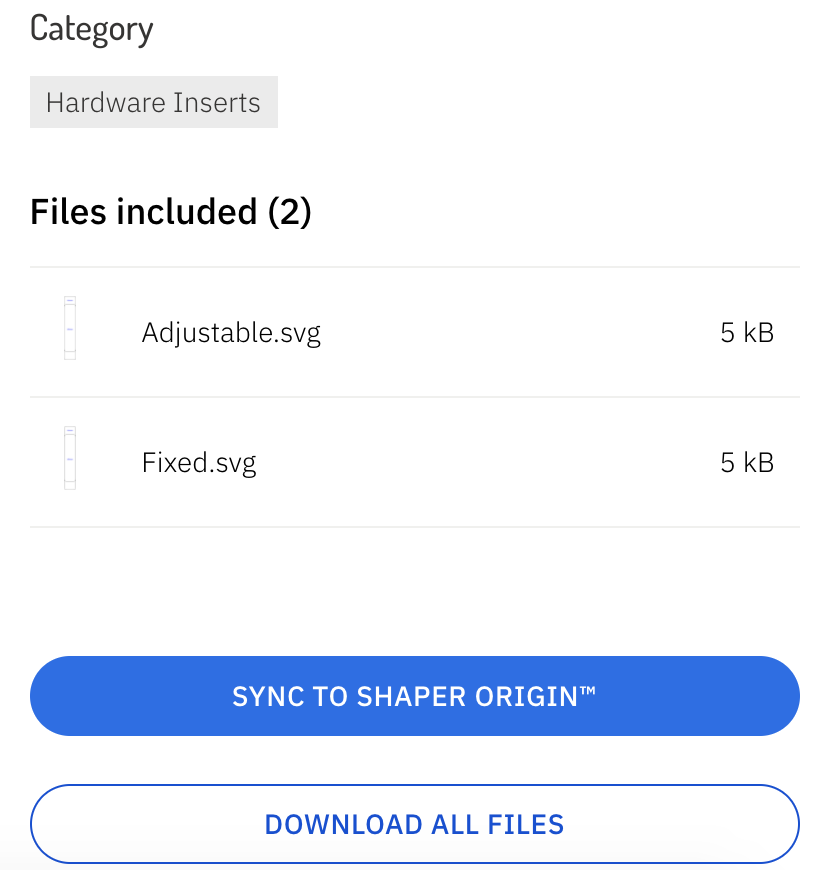Click the Category section label

(92, 29)
